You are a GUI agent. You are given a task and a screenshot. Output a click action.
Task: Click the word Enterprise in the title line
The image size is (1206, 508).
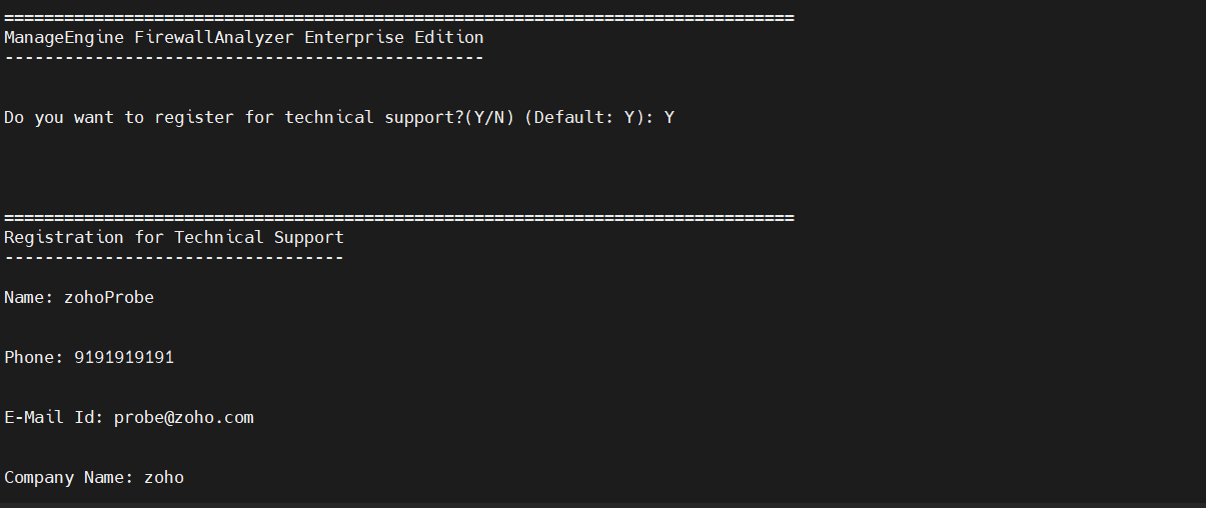pyautogui.click(x=354, y=38)
